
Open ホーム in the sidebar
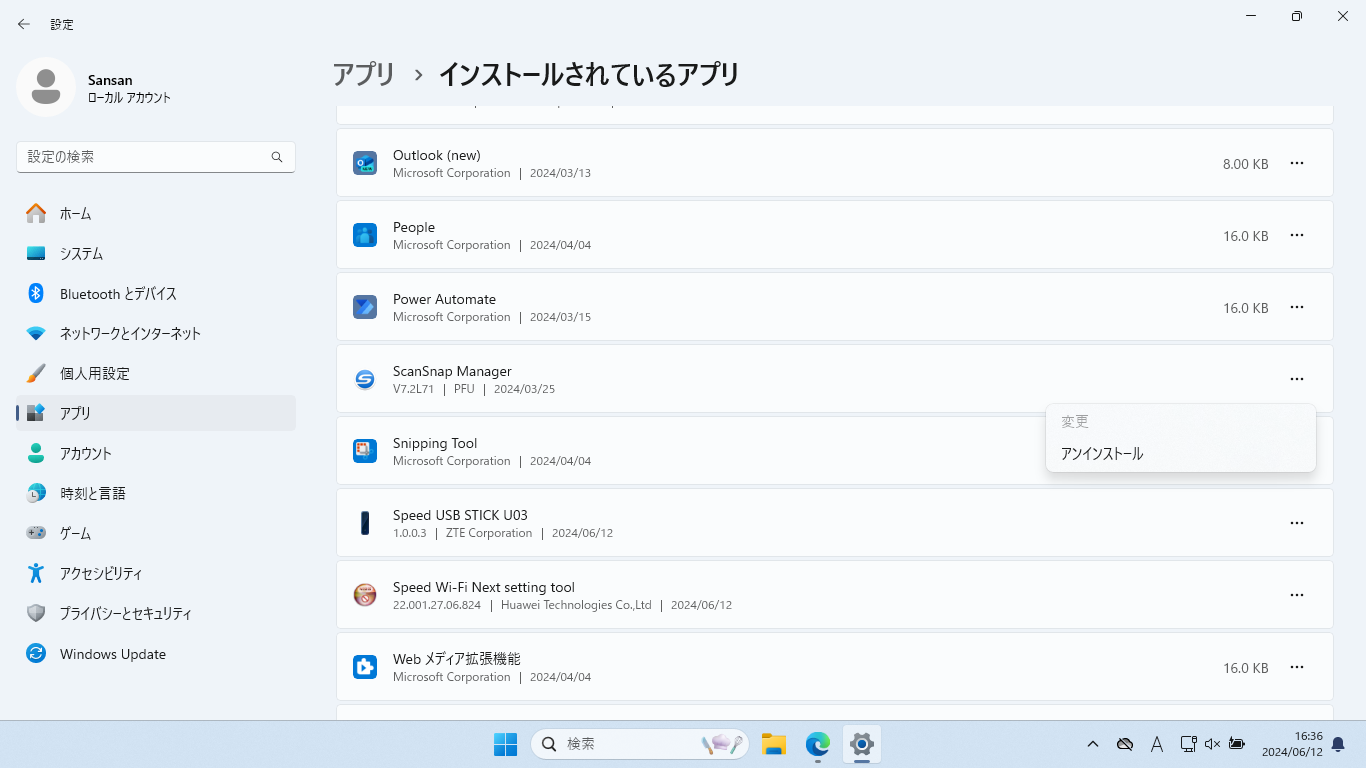[x=156, y=213]
